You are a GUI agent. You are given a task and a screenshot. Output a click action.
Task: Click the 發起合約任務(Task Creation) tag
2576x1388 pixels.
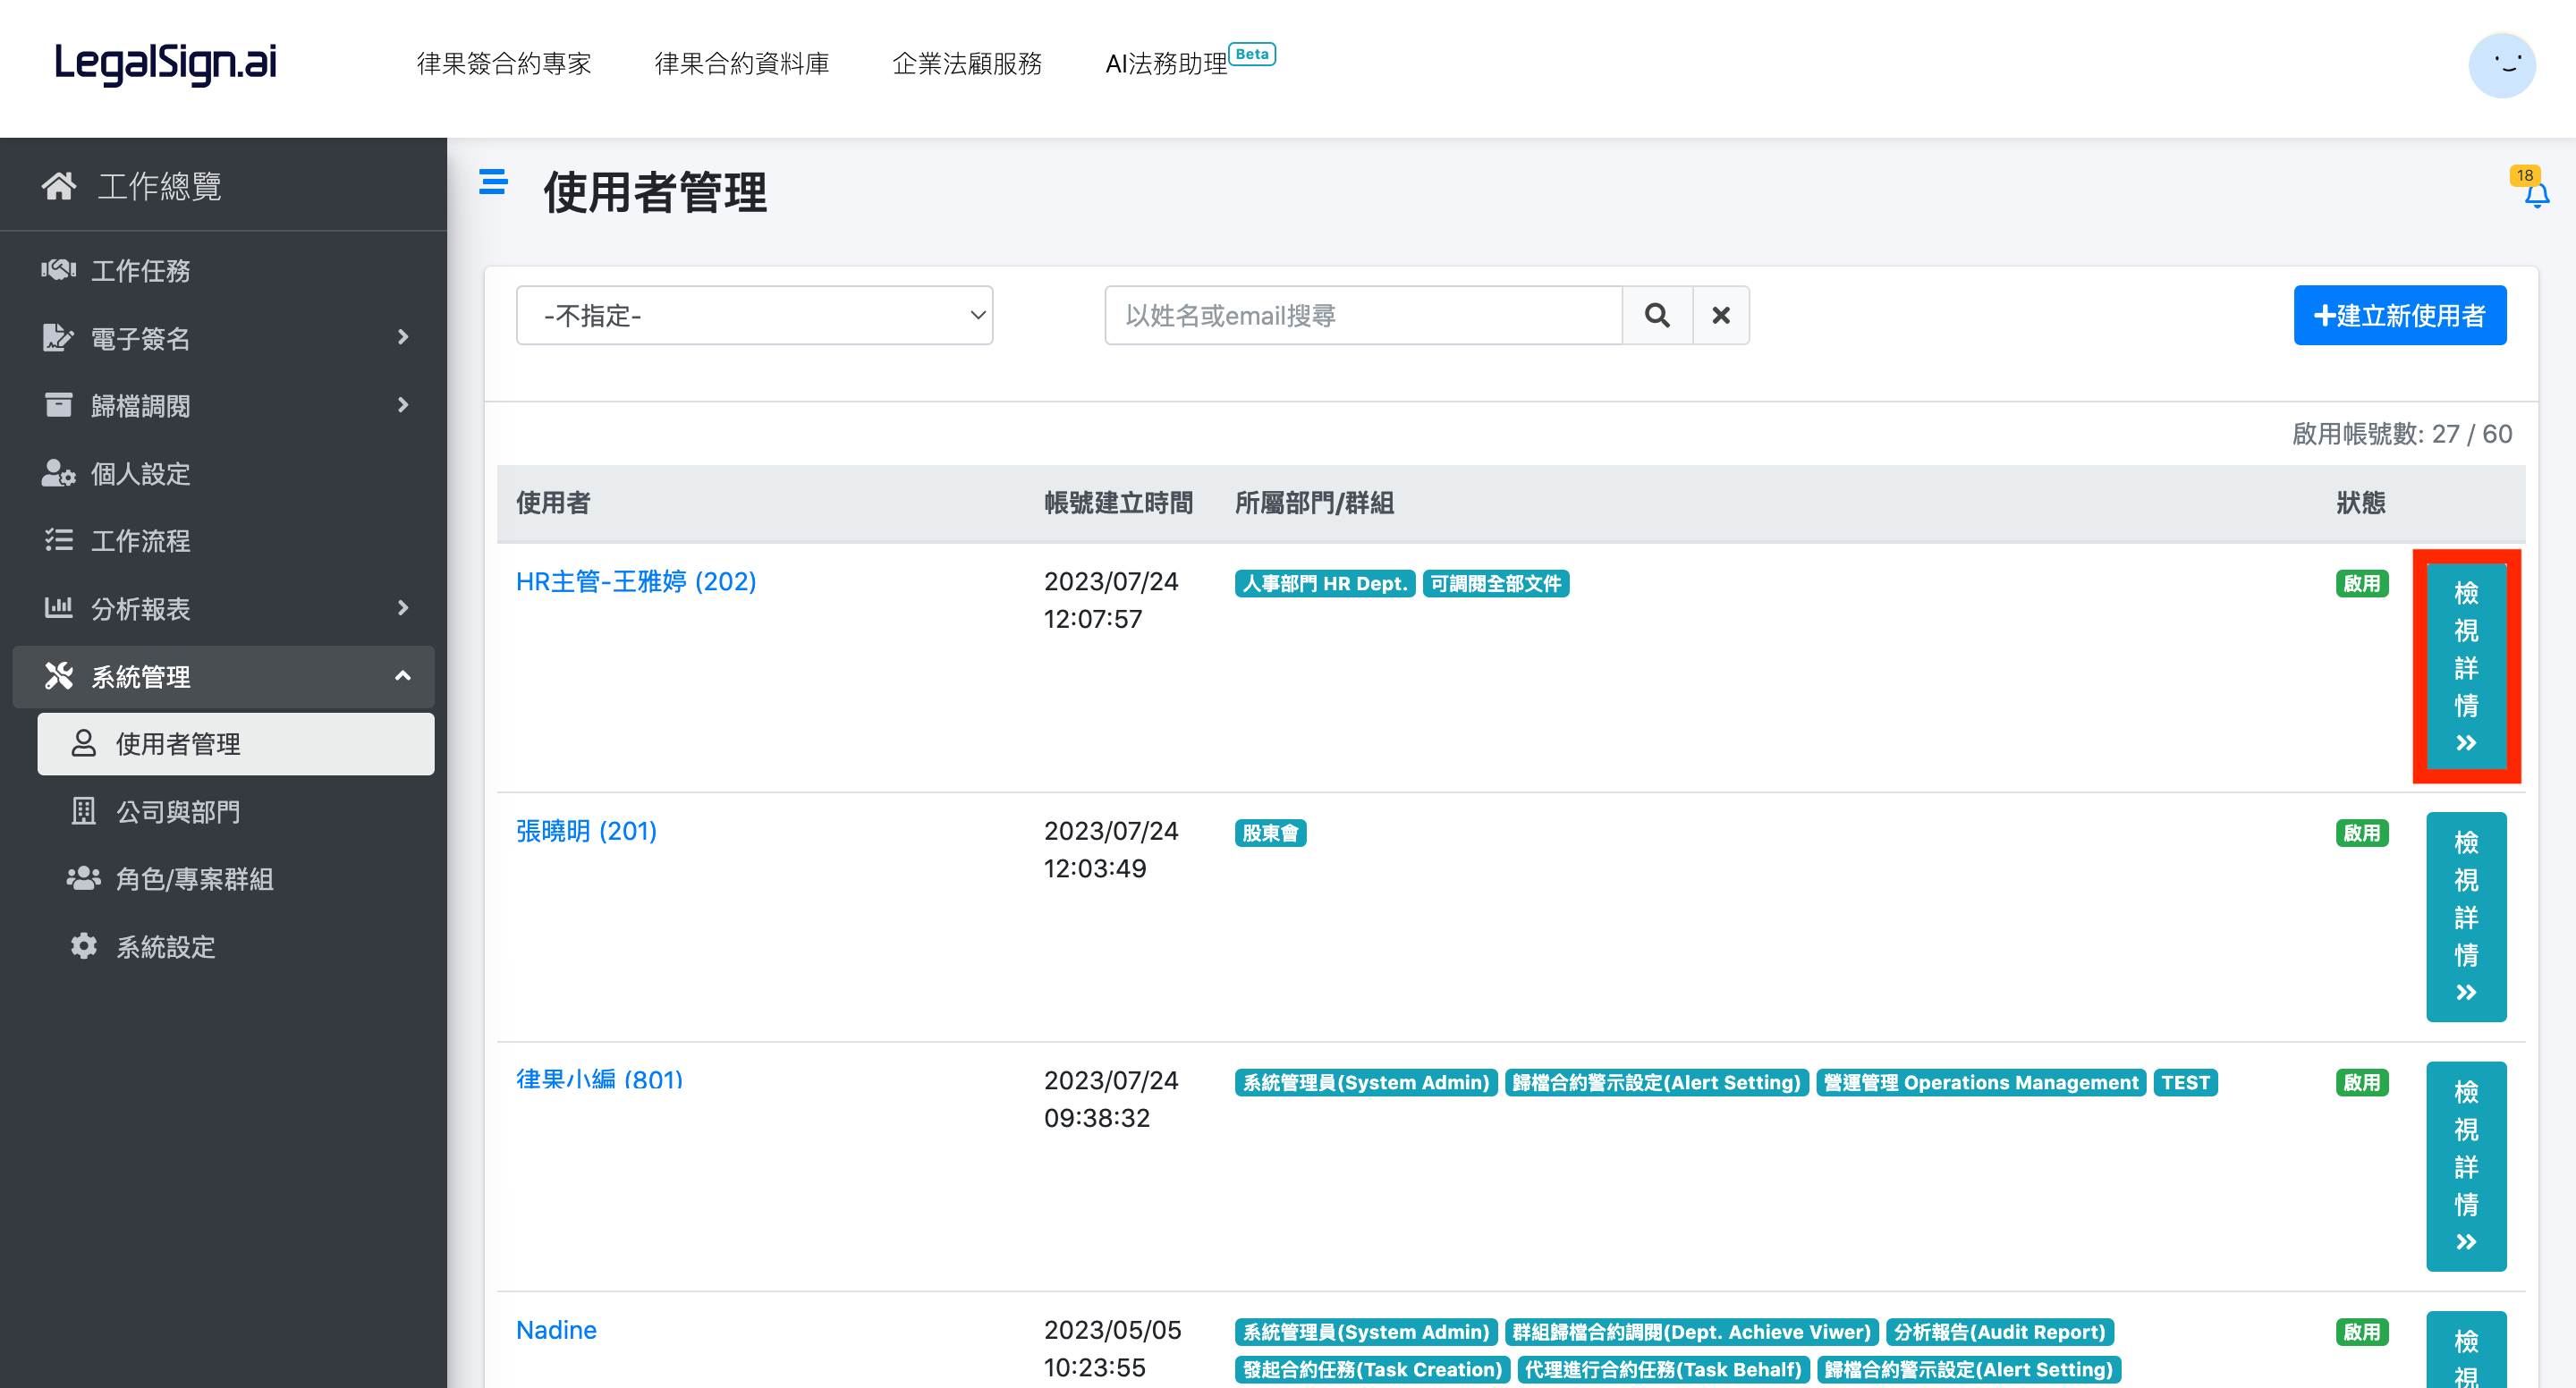pyautogui.click(x=1372, y=1370)
